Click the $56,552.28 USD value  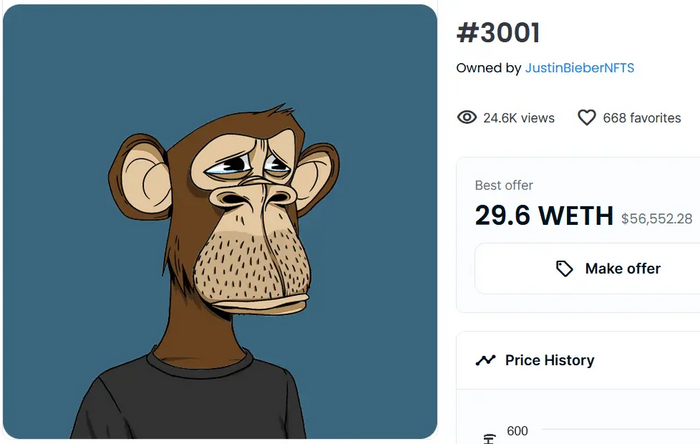tap(657, 218)
